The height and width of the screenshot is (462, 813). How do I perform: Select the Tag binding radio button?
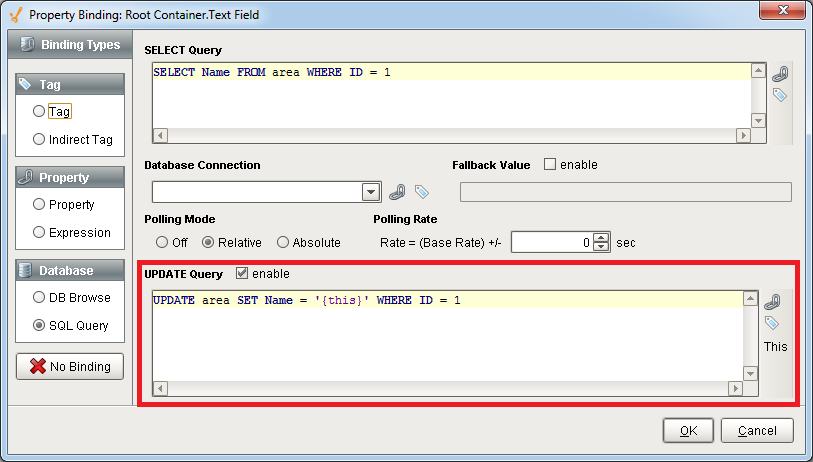tap(39, 111)
